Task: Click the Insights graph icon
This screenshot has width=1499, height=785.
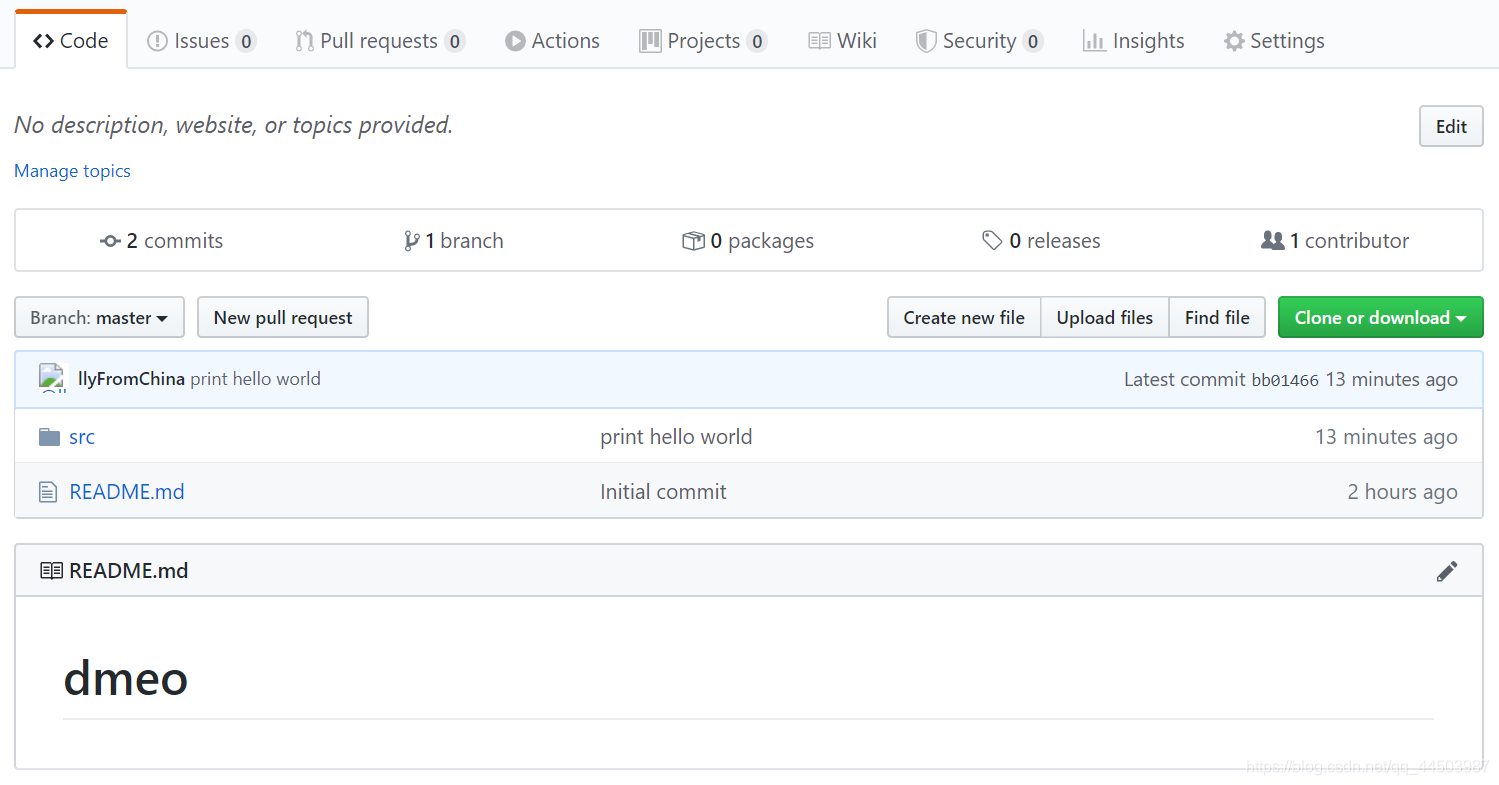Action: click(1094, 41)
